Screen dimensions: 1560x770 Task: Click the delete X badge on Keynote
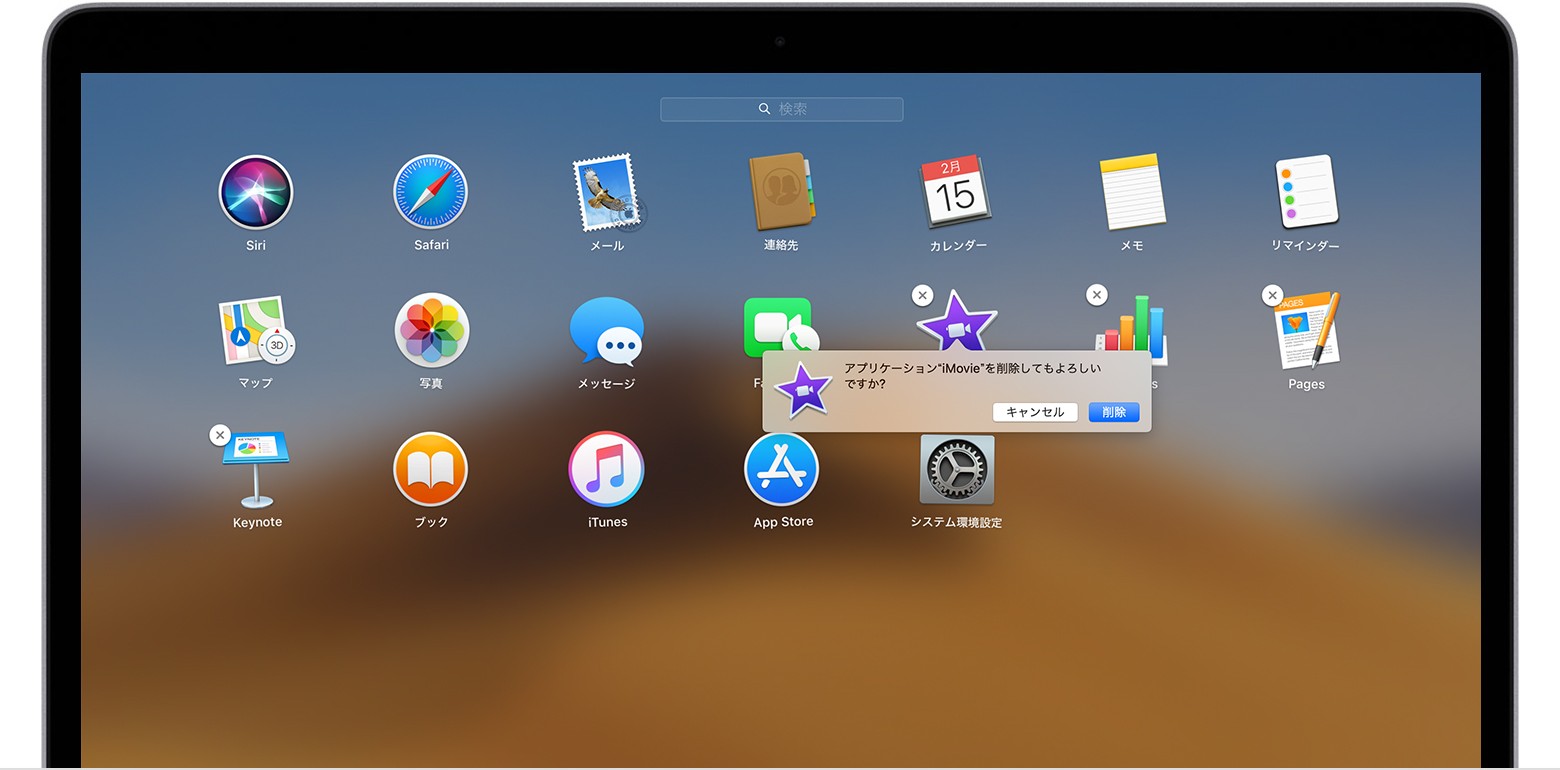[x=220, y=435]
